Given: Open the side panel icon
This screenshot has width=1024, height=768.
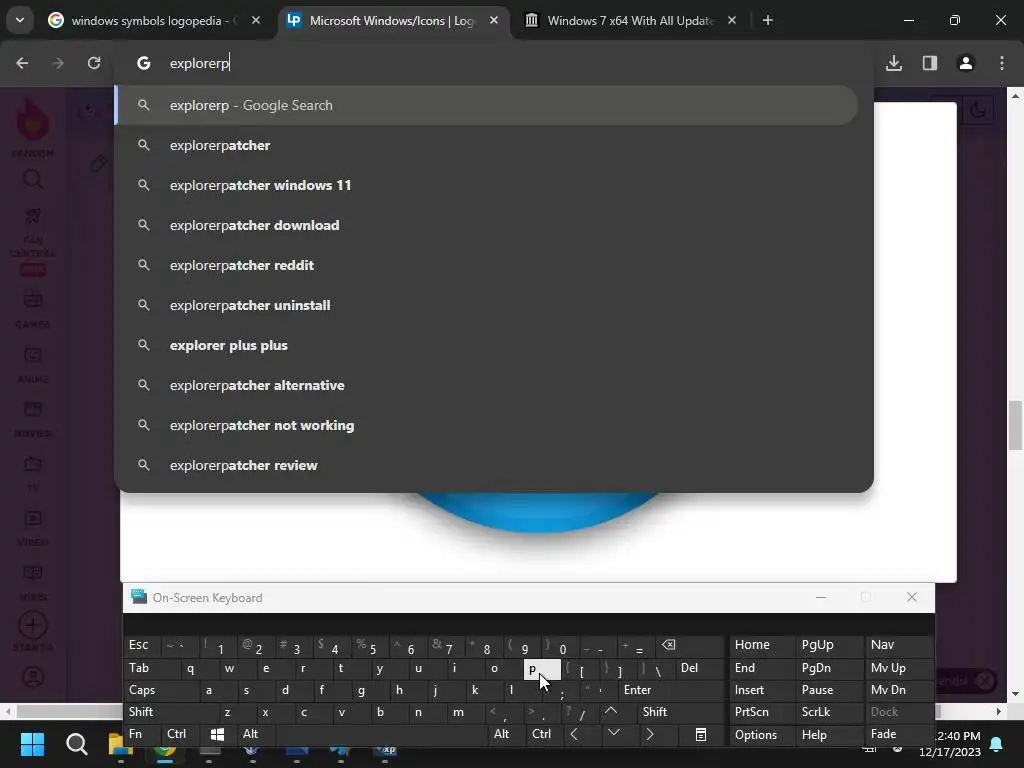Looking at the screenshot, I should [930, 63].
